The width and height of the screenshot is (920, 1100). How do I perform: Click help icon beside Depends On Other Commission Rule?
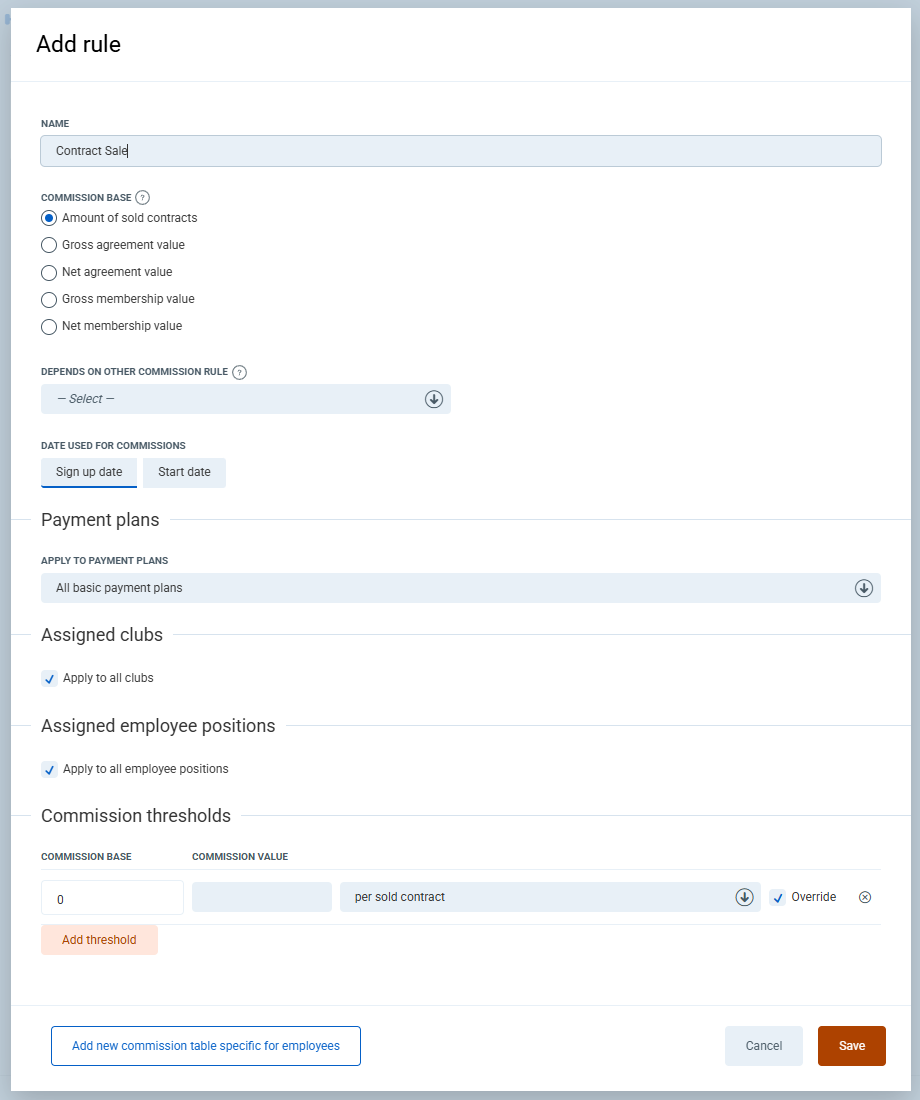(x=239, y=372)
